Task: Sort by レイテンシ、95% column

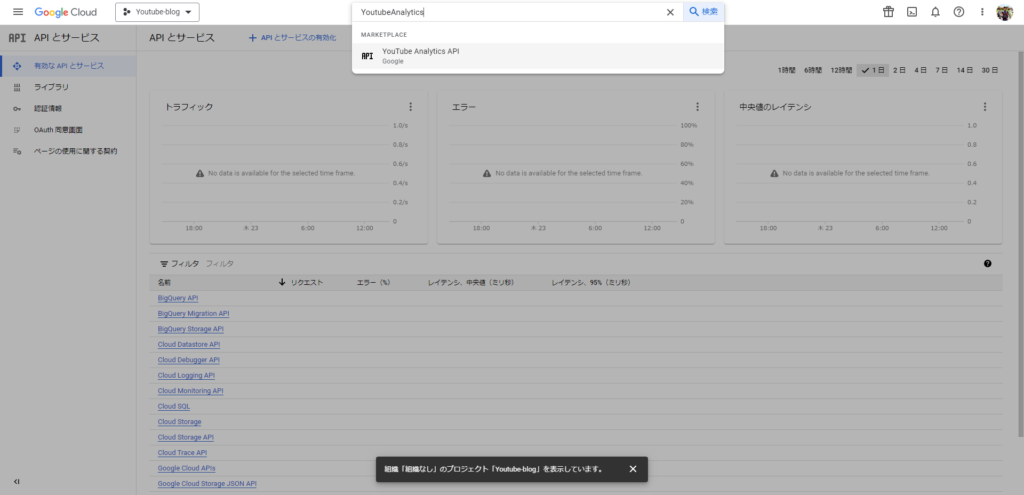Action: [590, 282]
